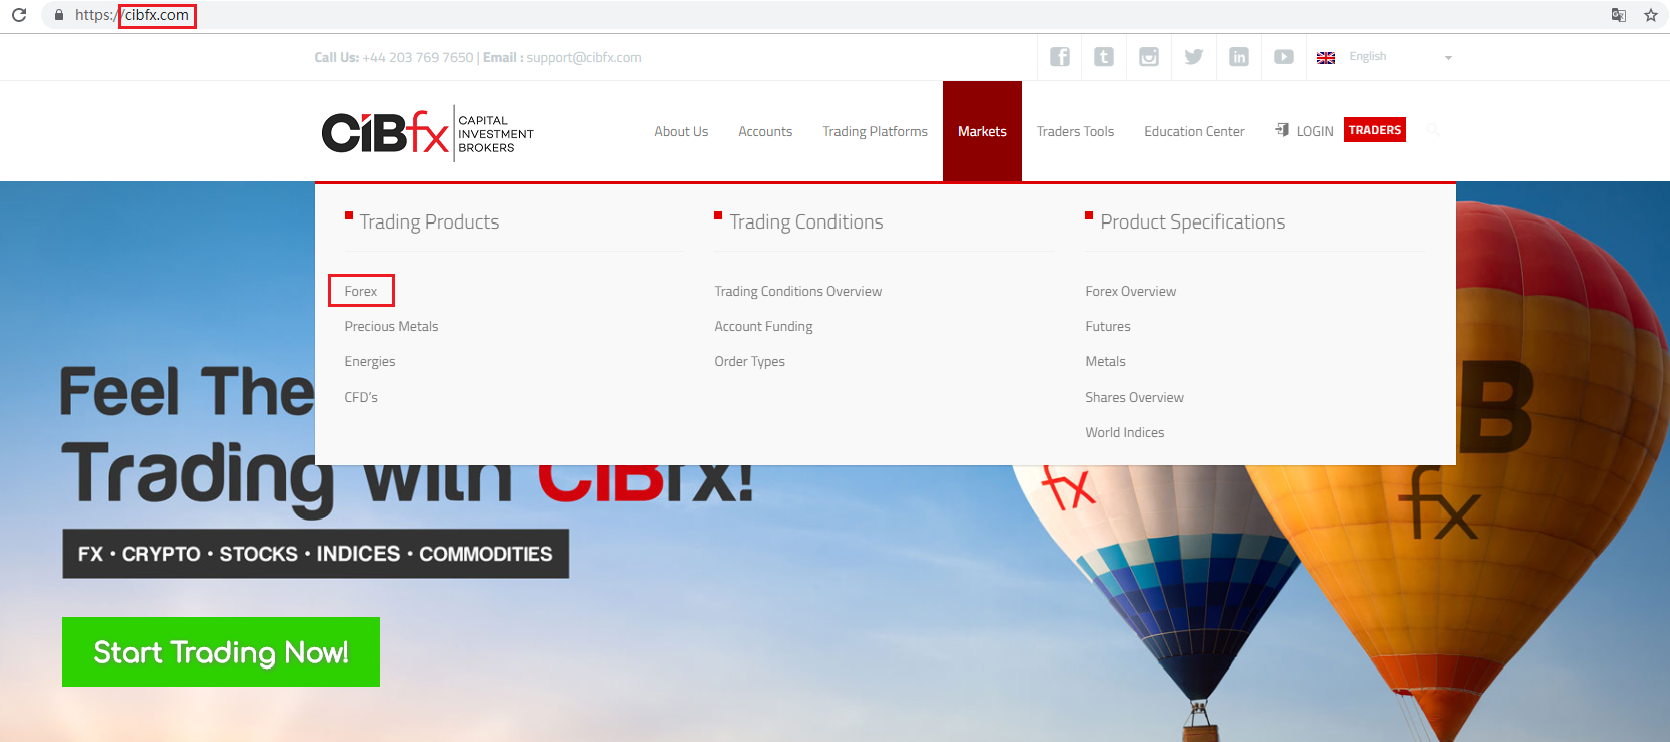The image size is (1670, 742).
Task: Click the search magnifier icon in navbar
Action: point(1433,130)
